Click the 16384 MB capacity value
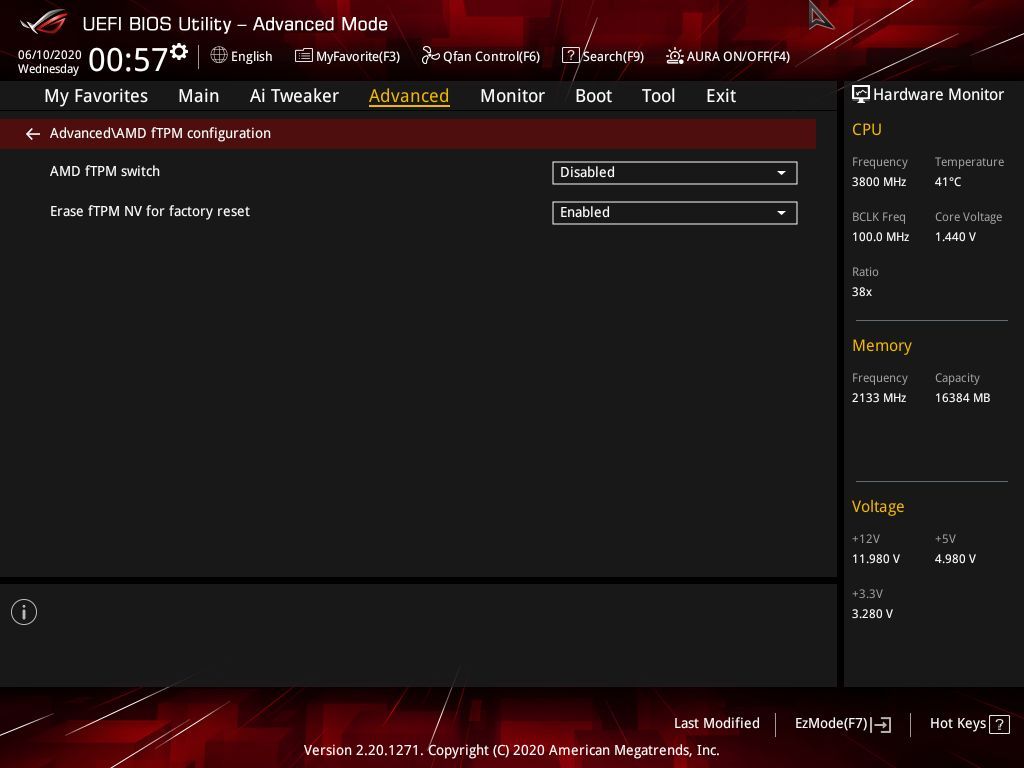This screenshot has height=768, width=1024. (962, 398)
